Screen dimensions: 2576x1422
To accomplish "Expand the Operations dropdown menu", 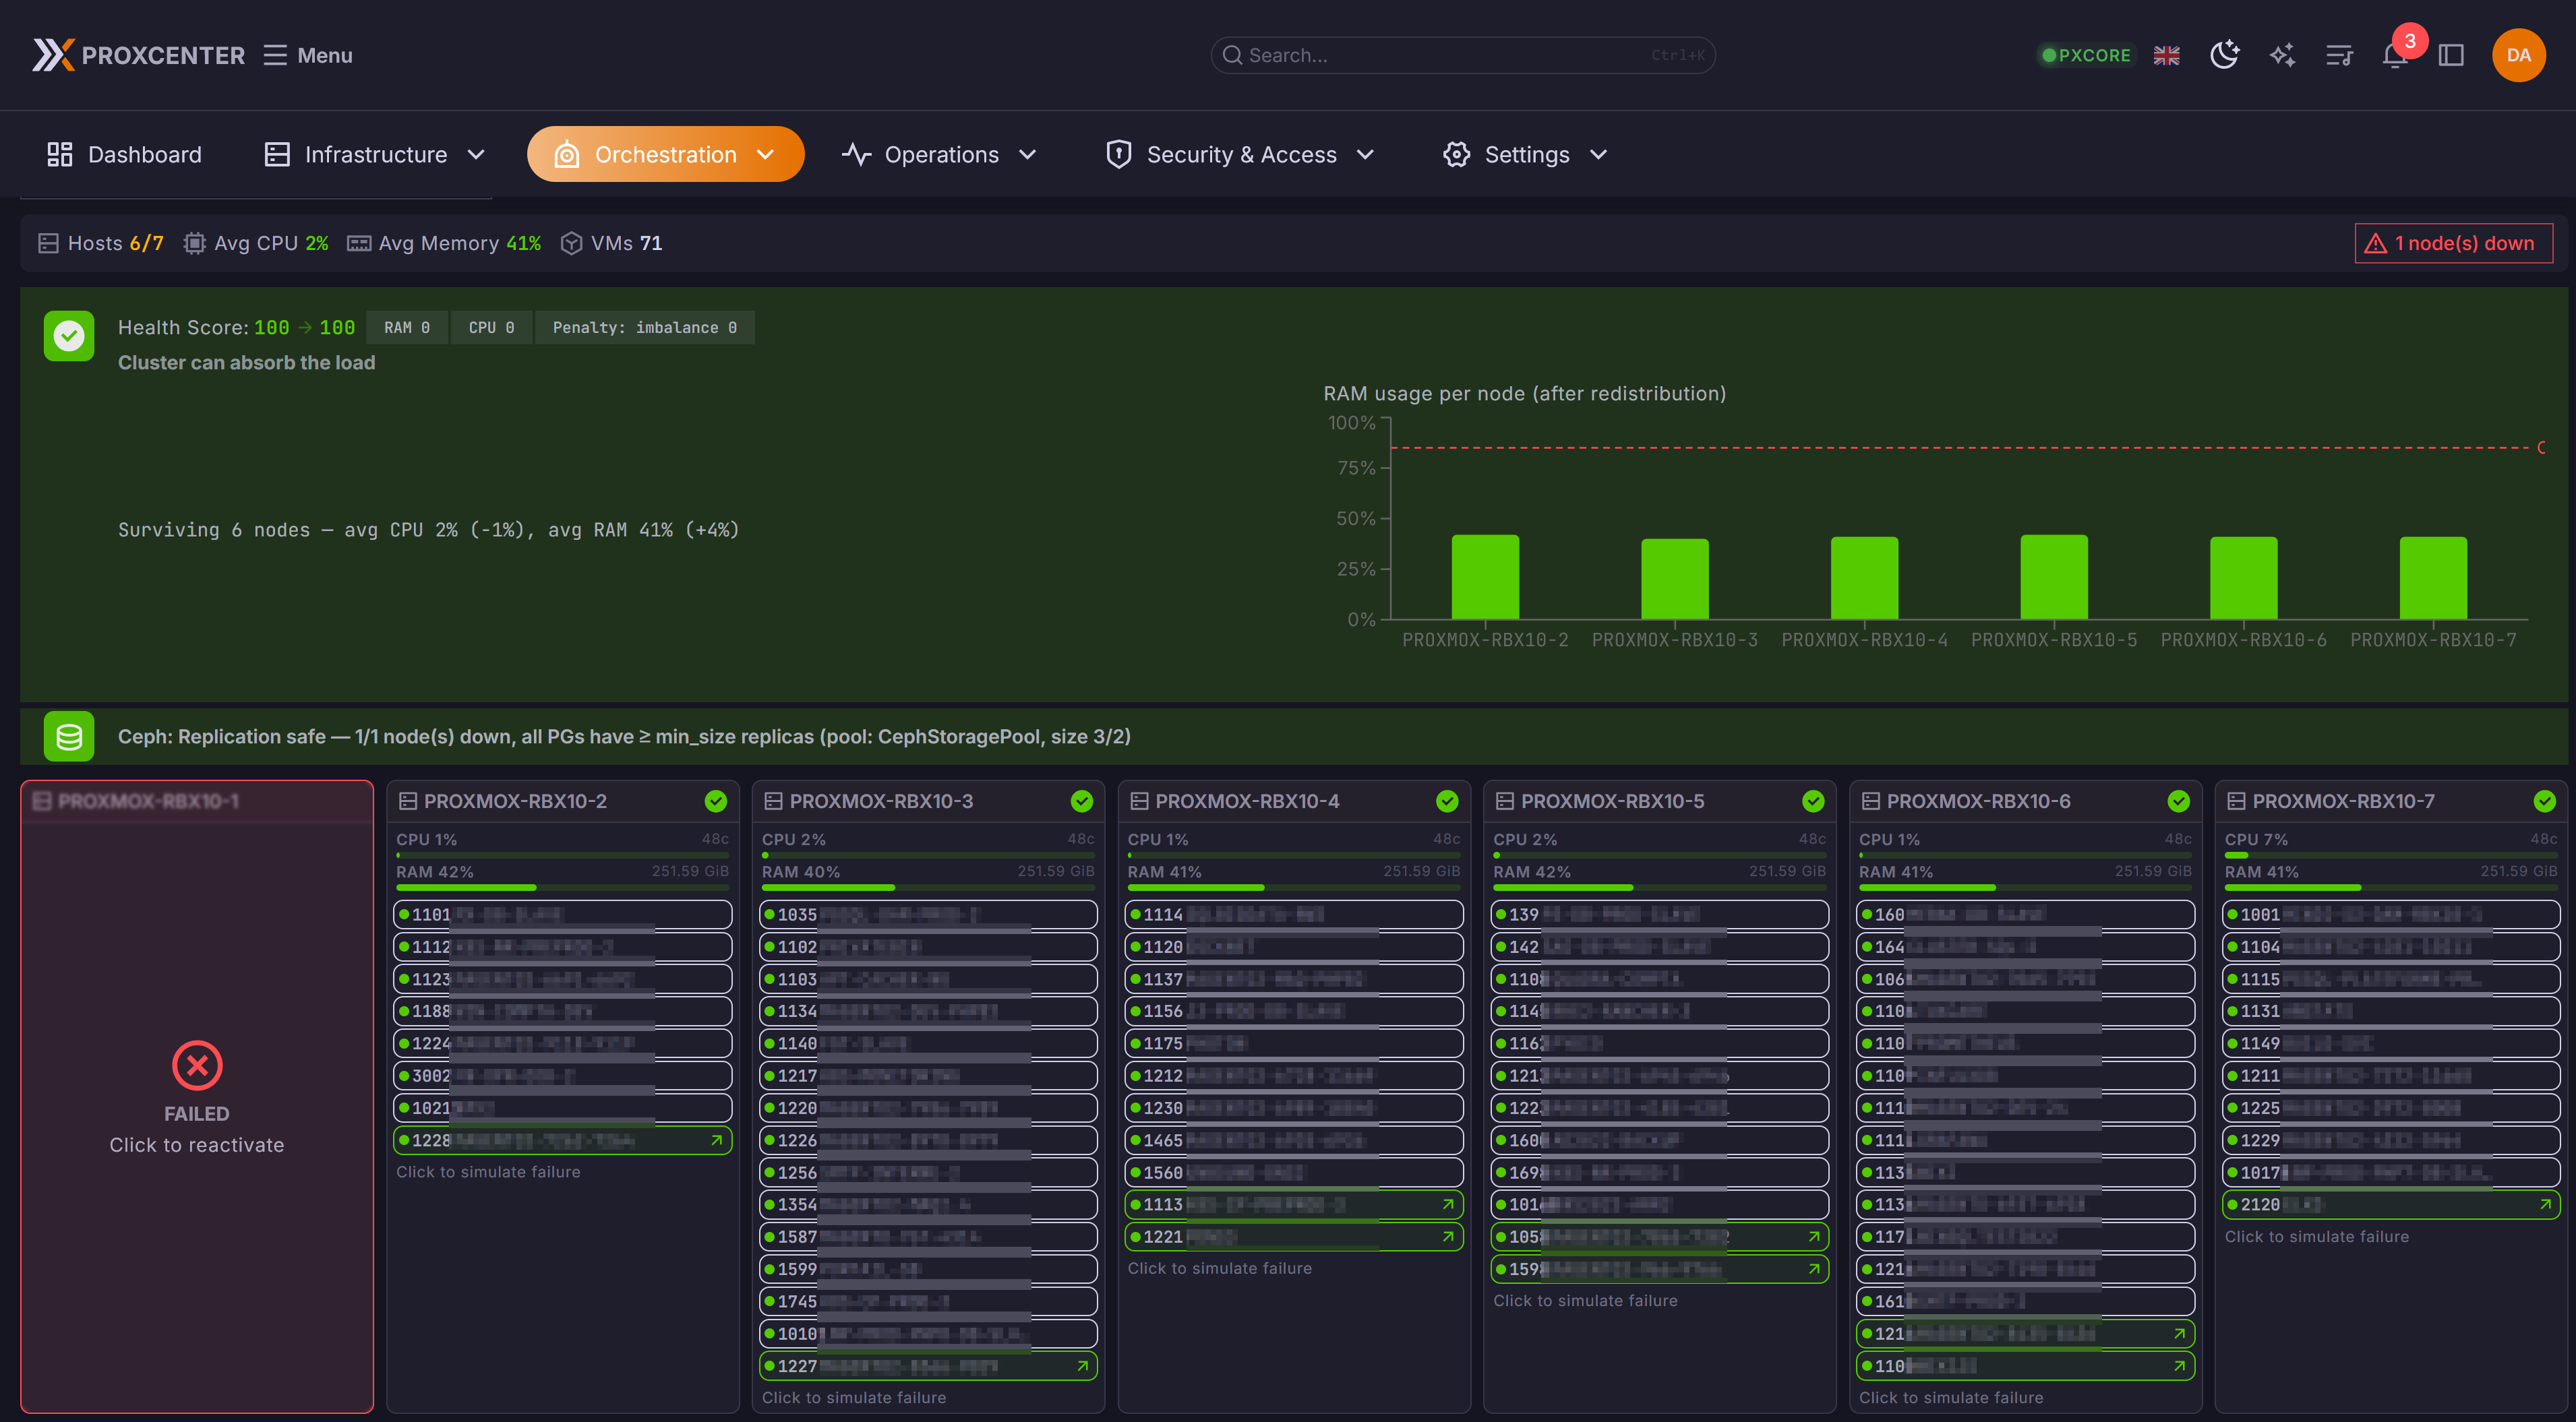I will (x=939, y=154).
